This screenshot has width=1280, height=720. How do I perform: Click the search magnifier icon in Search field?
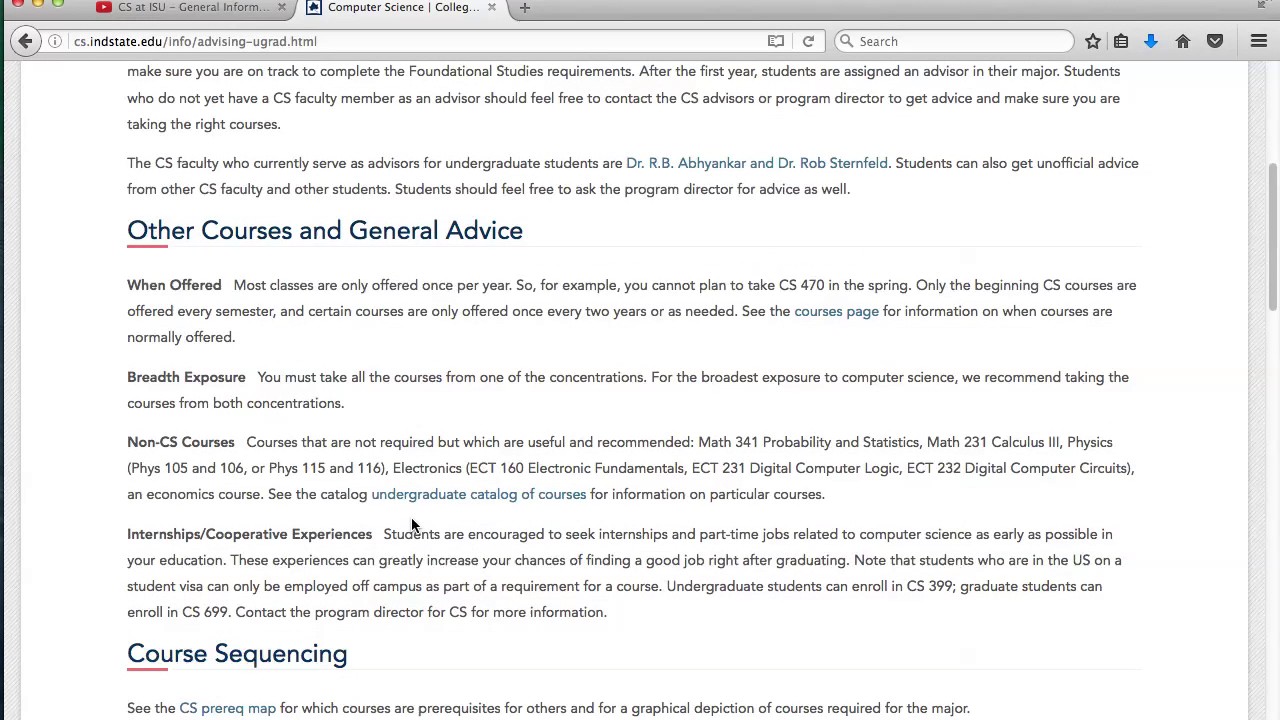(846, 41)
